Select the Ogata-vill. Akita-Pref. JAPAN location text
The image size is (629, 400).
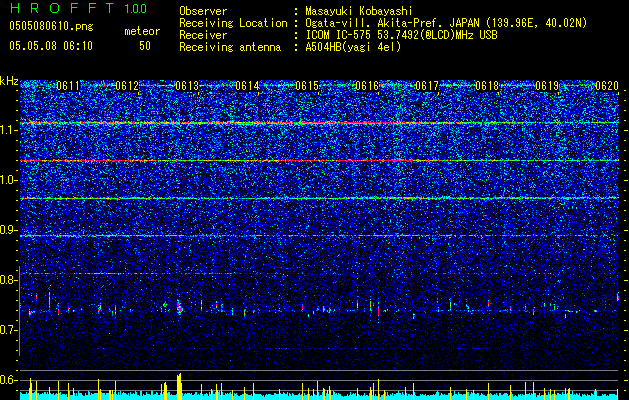point(446,23)
